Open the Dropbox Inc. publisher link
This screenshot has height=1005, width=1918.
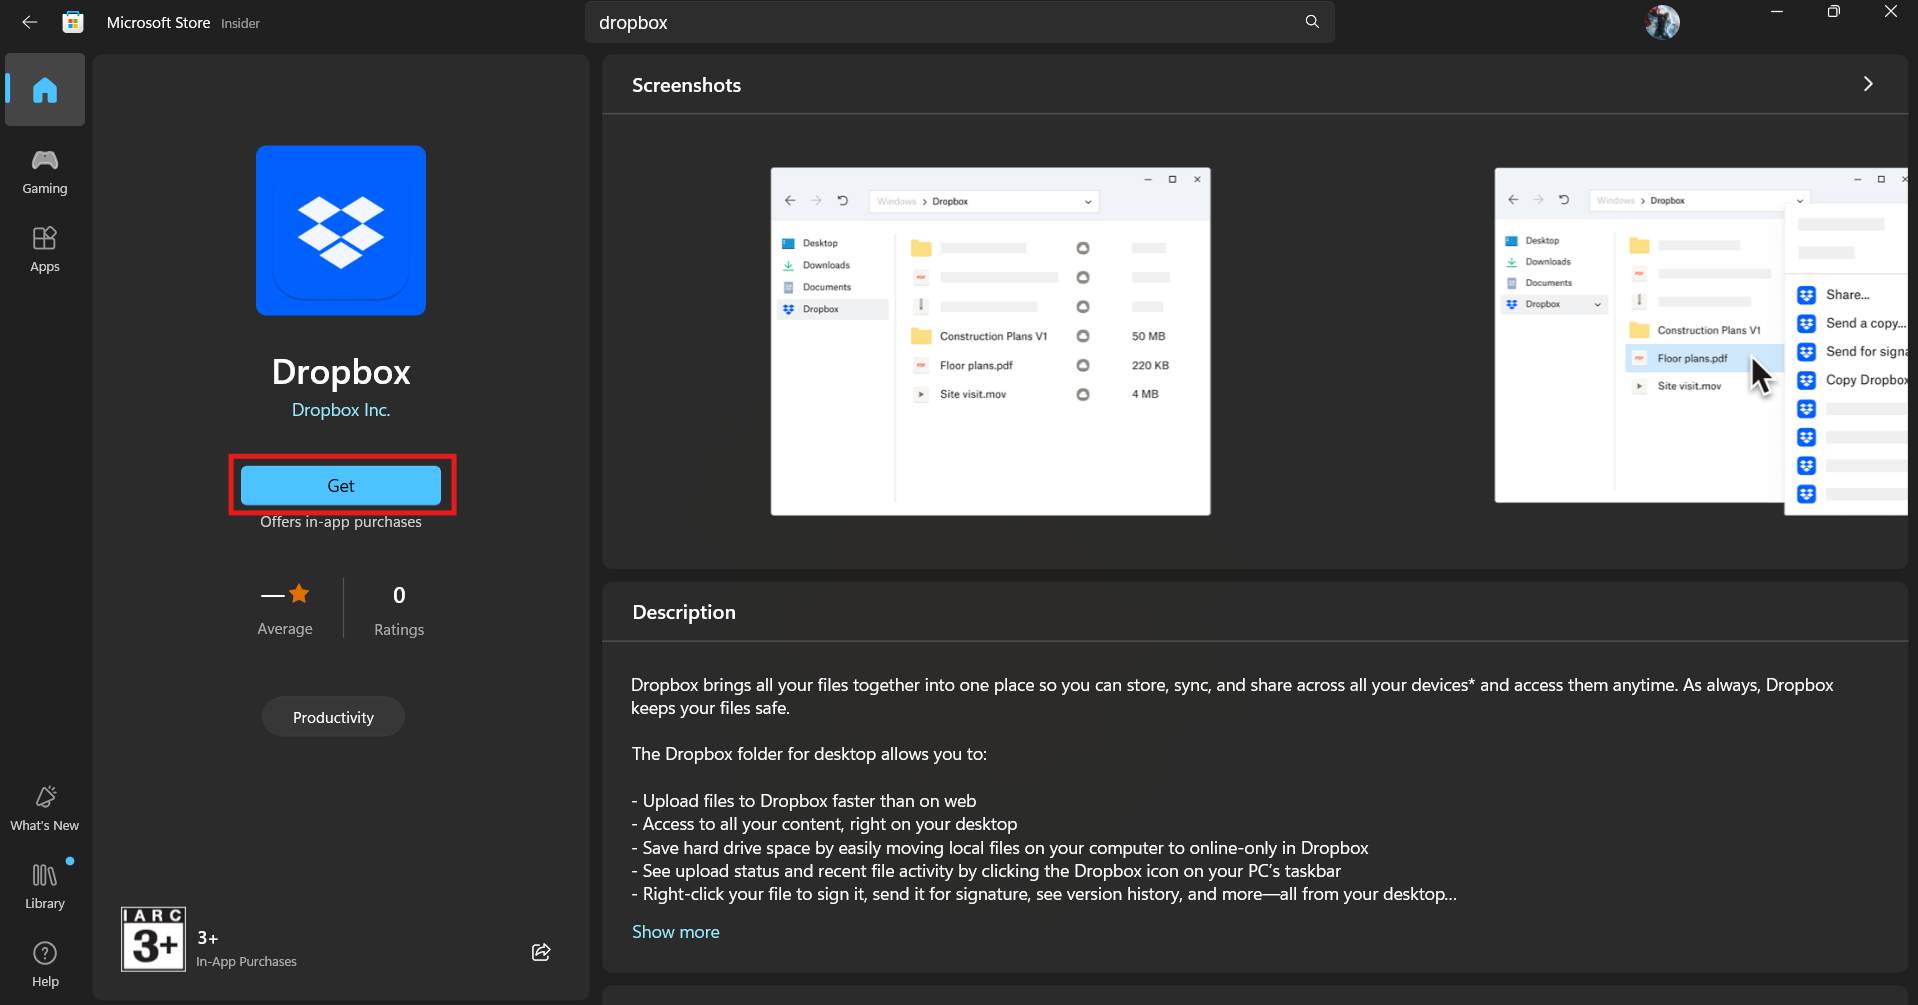340,410
